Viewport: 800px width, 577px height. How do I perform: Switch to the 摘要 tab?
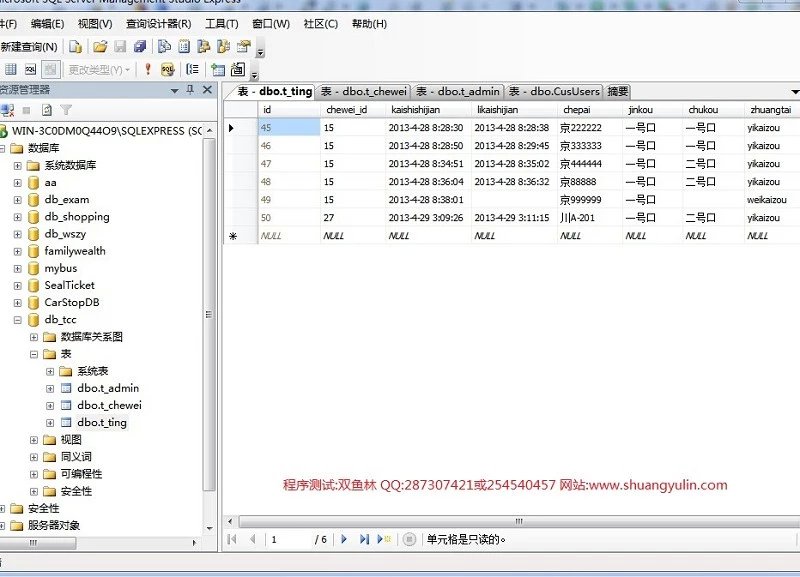coord(617,92)
